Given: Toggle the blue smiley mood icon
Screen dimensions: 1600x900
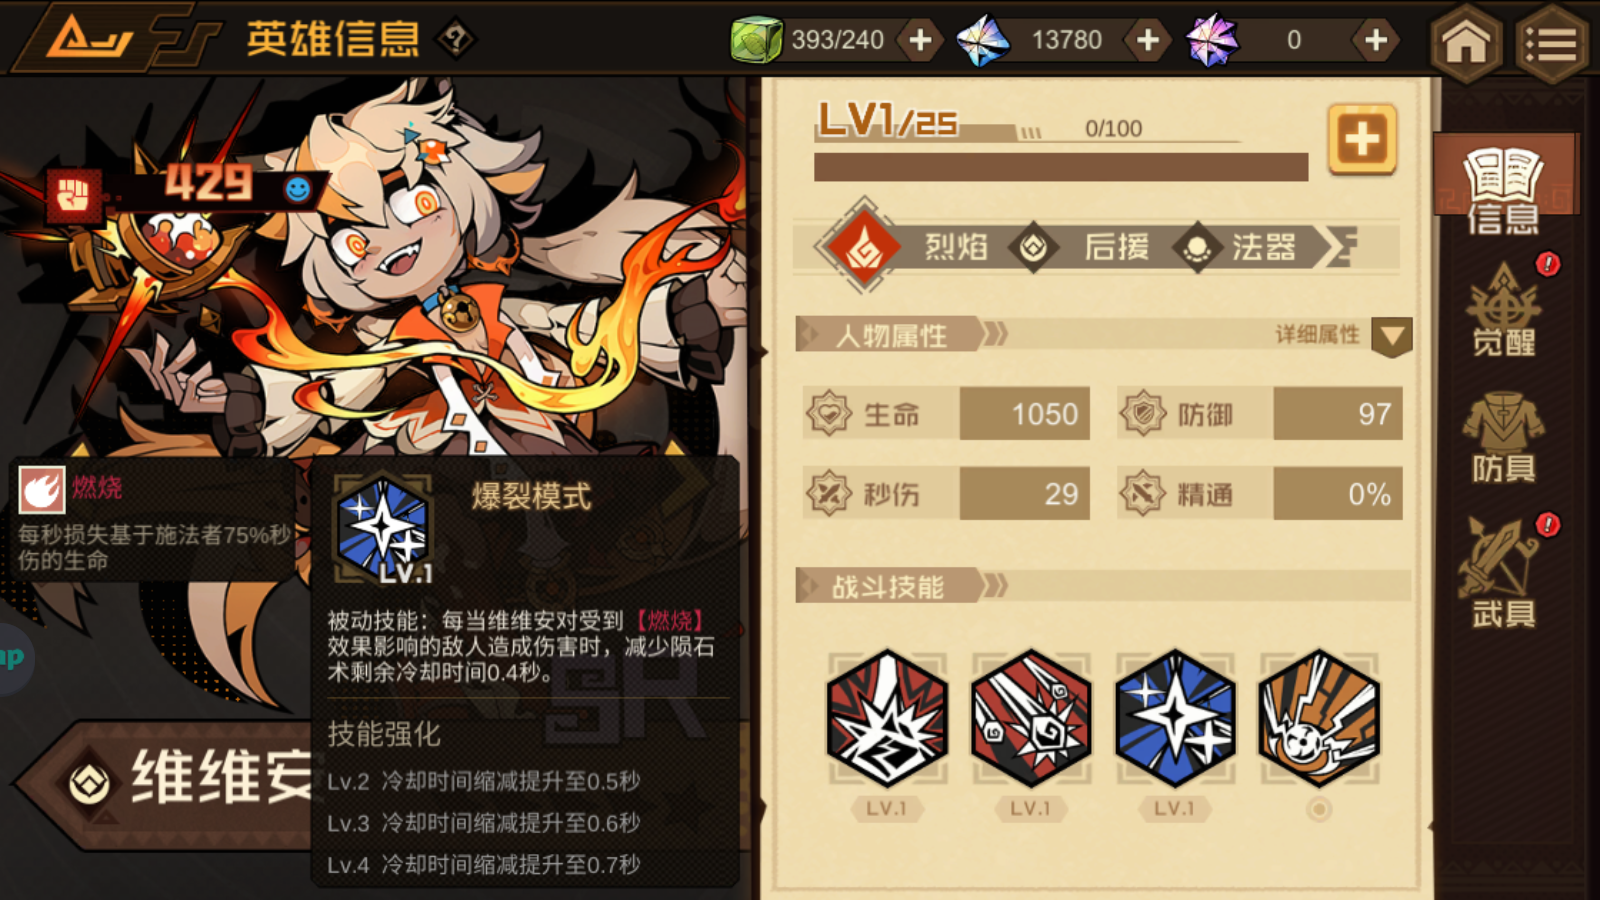Looking at the screenshot, I should tap(297, 189).
